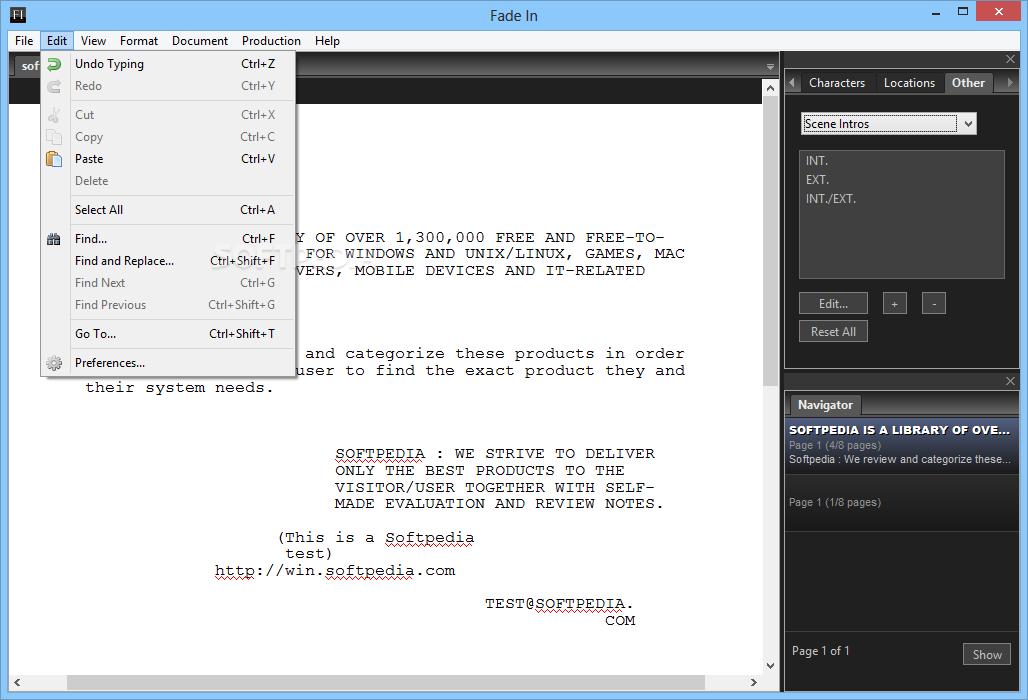Viewport: 1028px width, 700px height.
Task: Click the Find binoculars icon
Action: tap(54, 239)
